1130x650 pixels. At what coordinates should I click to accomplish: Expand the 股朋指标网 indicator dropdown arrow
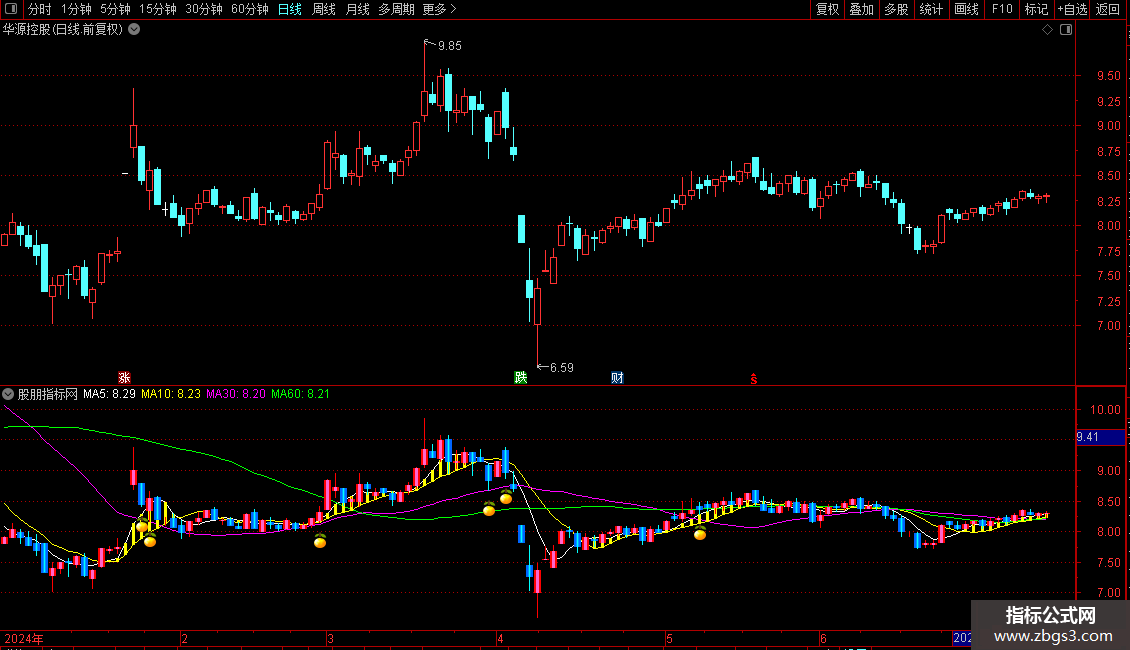[x=8, y=394]
